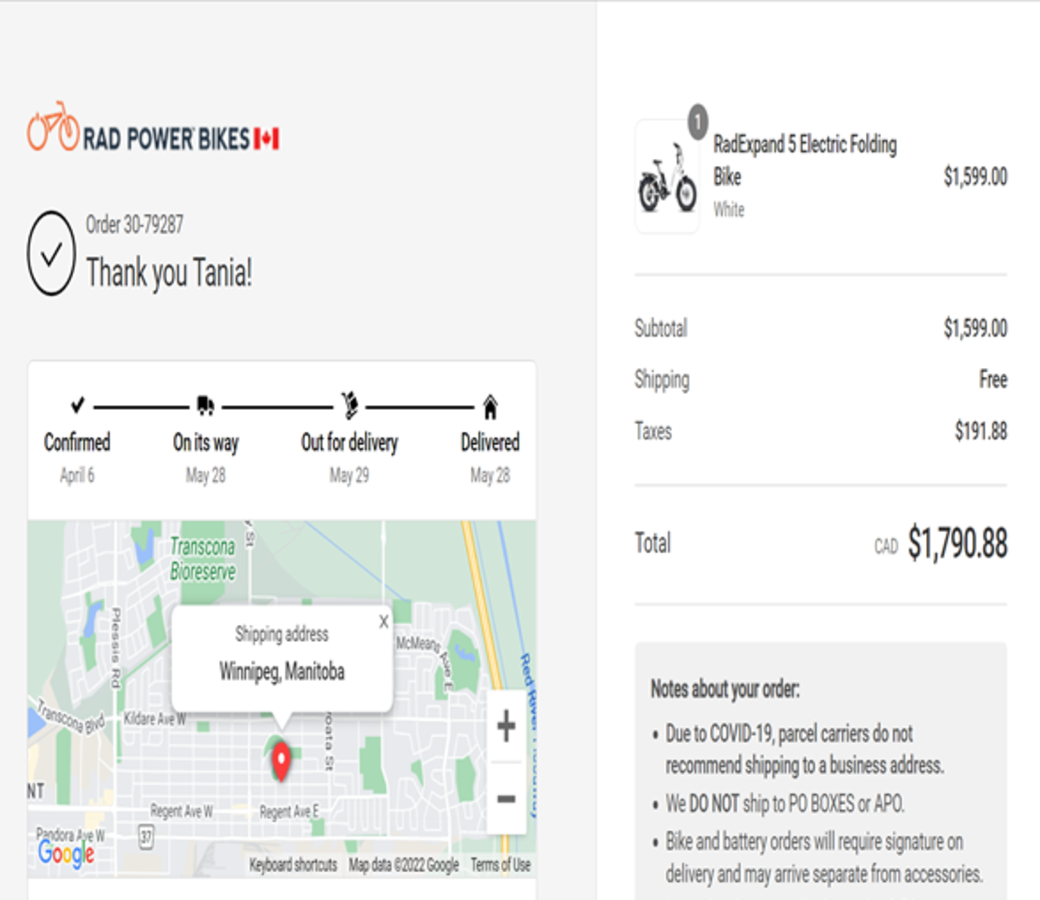Click the Confirmed step checkmark icon

click(77, 406)
